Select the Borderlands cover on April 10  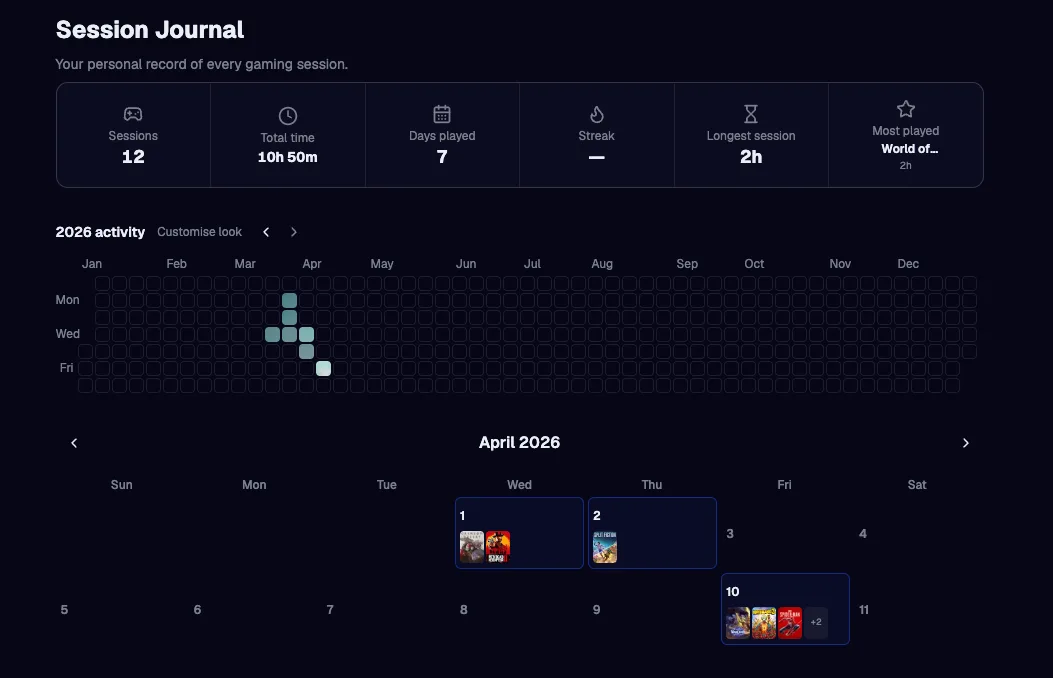click(x=764, y=623)
